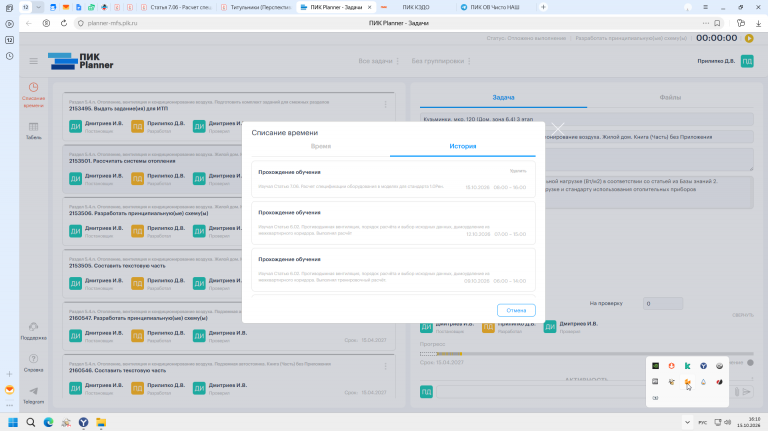
Task: Open the hamburger menu beside the ПИК logo
Action: pyautogui.click(x=33, y=61)
